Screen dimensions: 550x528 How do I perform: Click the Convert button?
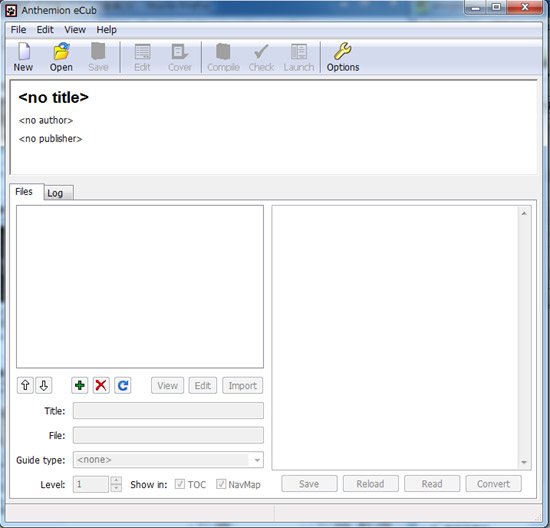(493, 484)
